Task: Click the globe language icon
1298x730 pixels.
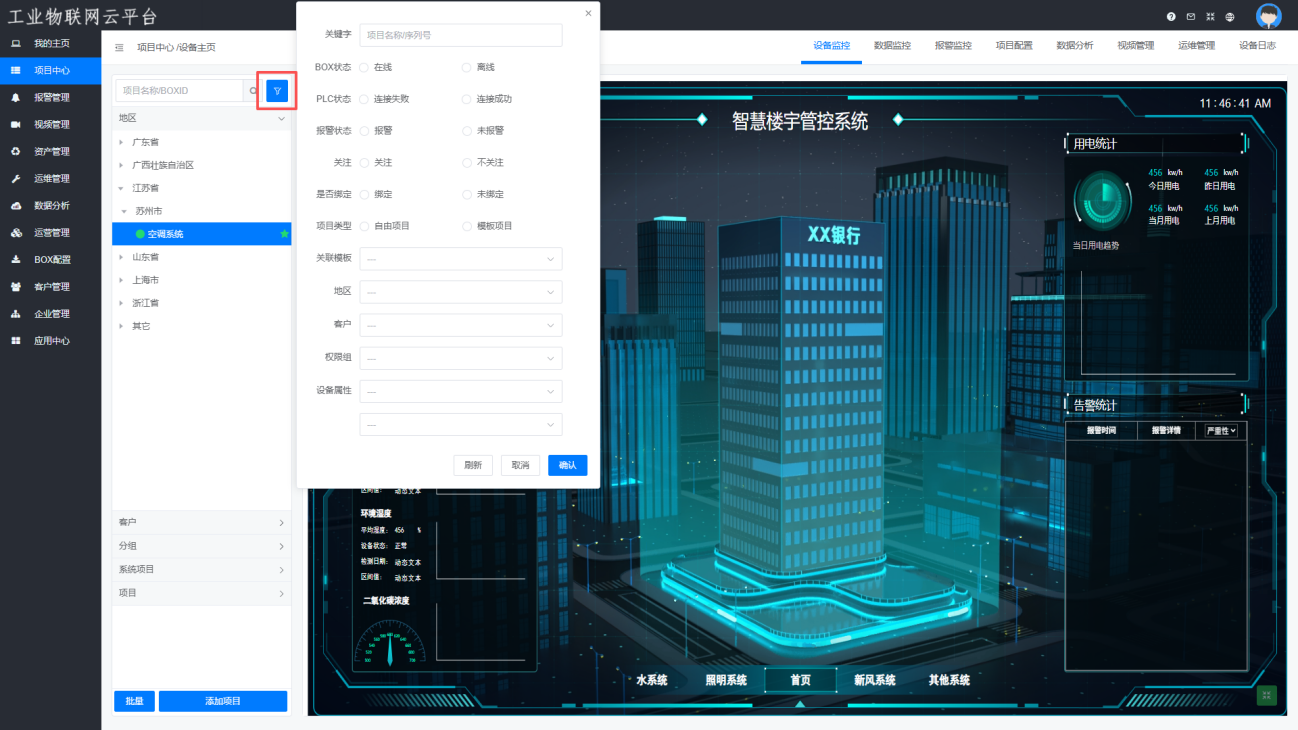Action: 1230,17
